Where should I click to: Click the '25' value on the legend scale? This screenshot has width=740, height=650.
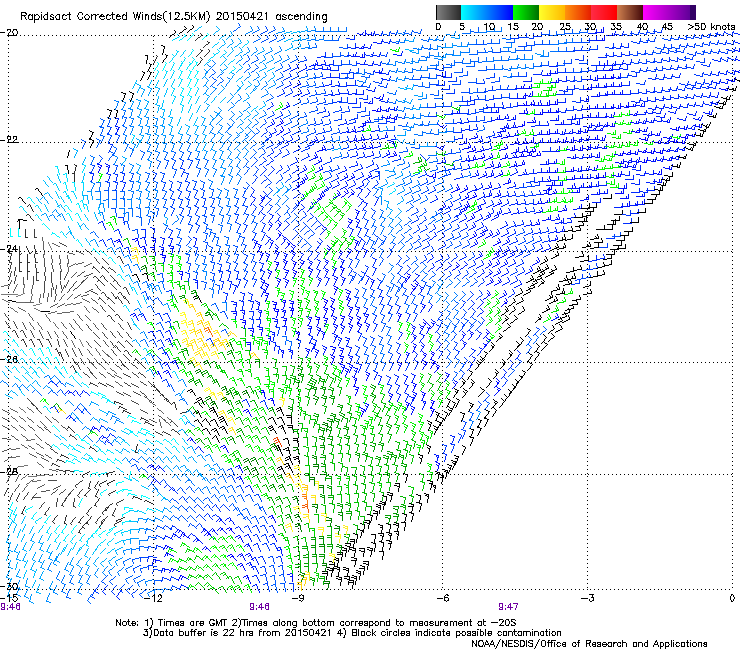(565, 27)
